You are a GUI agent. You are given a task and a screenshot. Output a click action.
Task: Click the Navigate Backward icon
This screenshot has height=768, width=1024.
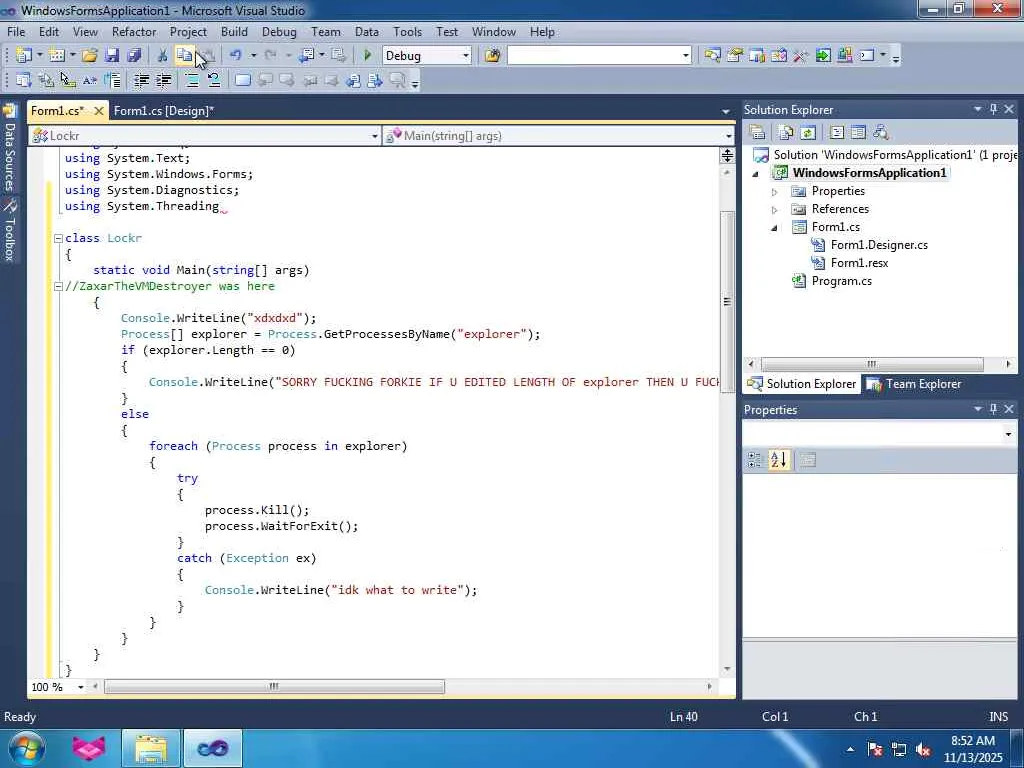[x=307, y=56]
